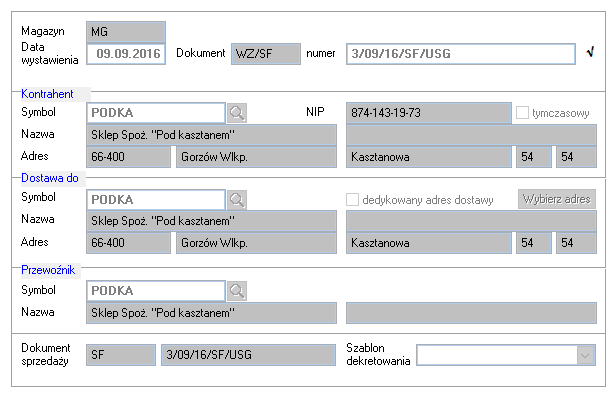Click the Wybierz adres button
The width and height of the screenshot is (613, 398).
pyautogui.click(x=557, y=199)
